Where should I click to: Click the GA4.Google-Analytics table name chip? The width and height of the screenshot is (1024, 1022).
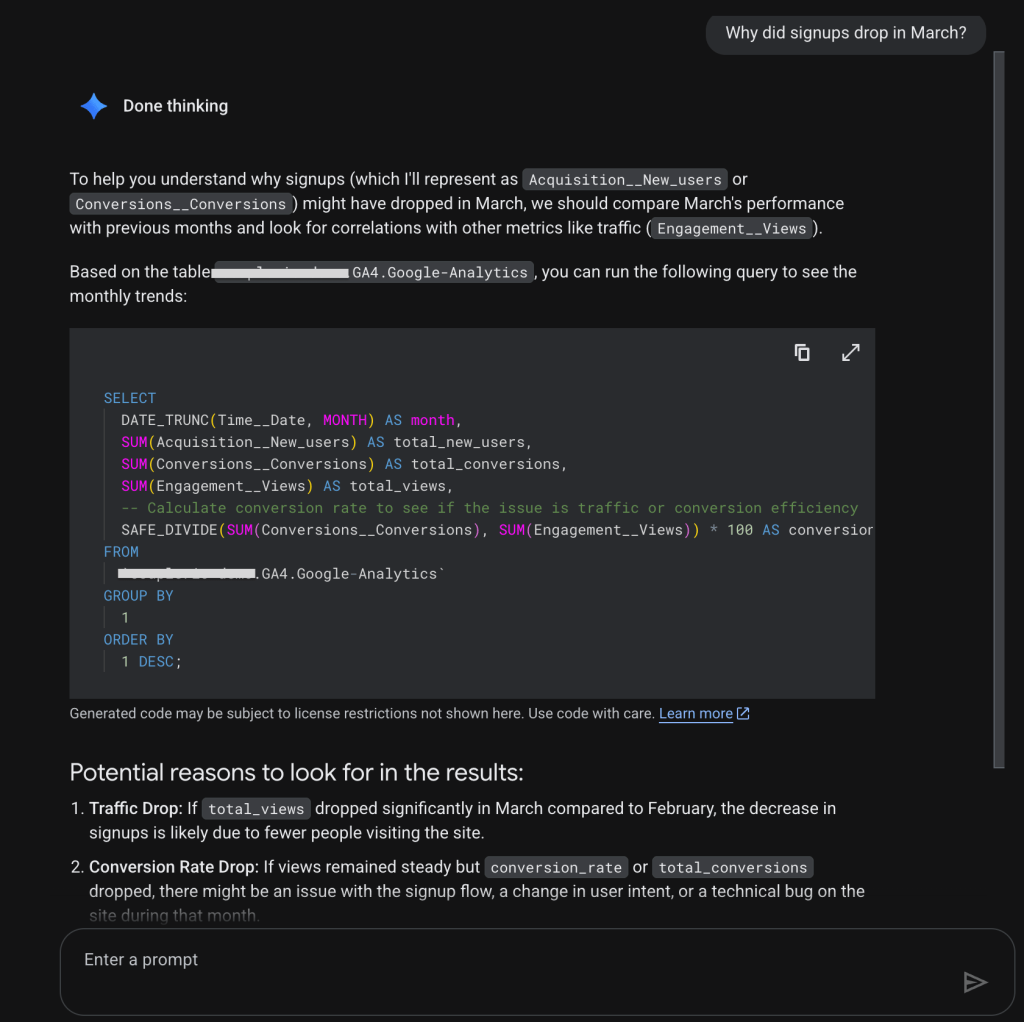[373, 272]
